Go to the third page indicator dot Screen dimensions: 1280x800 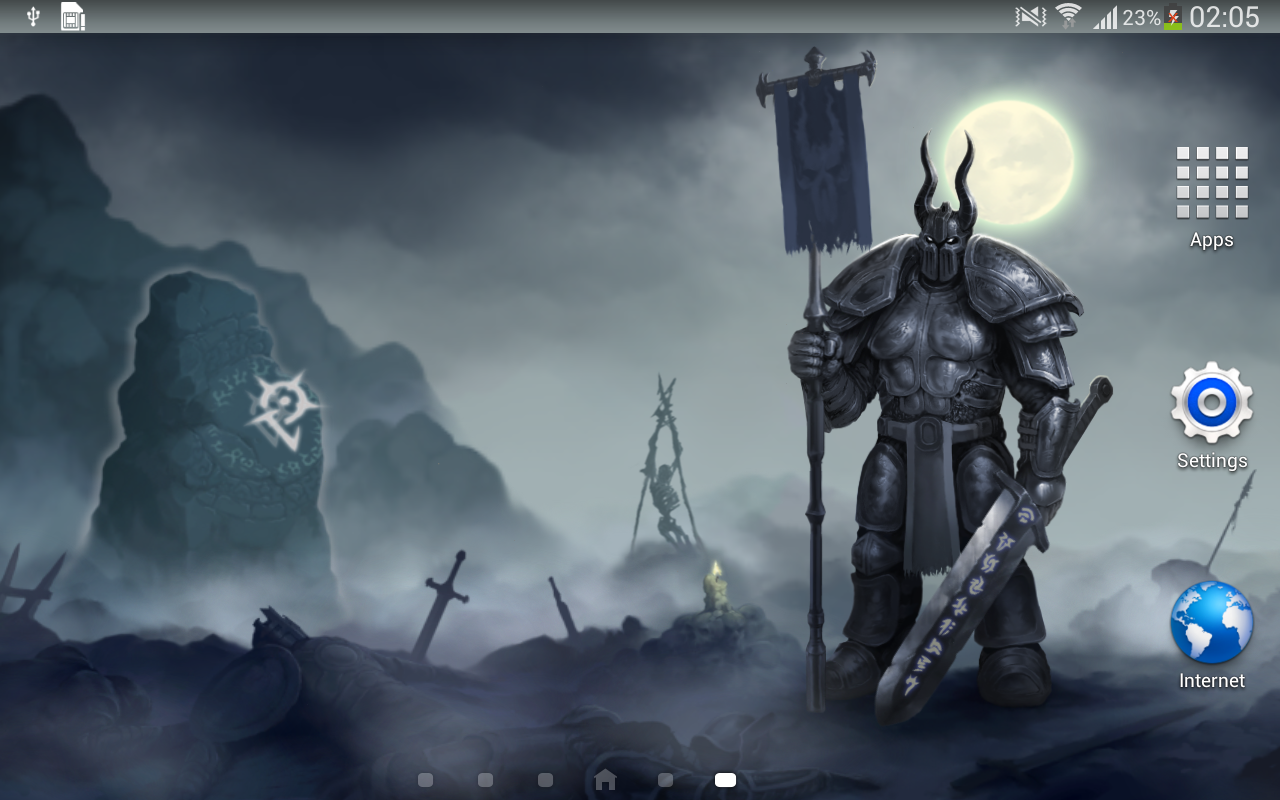pos(545,780)
